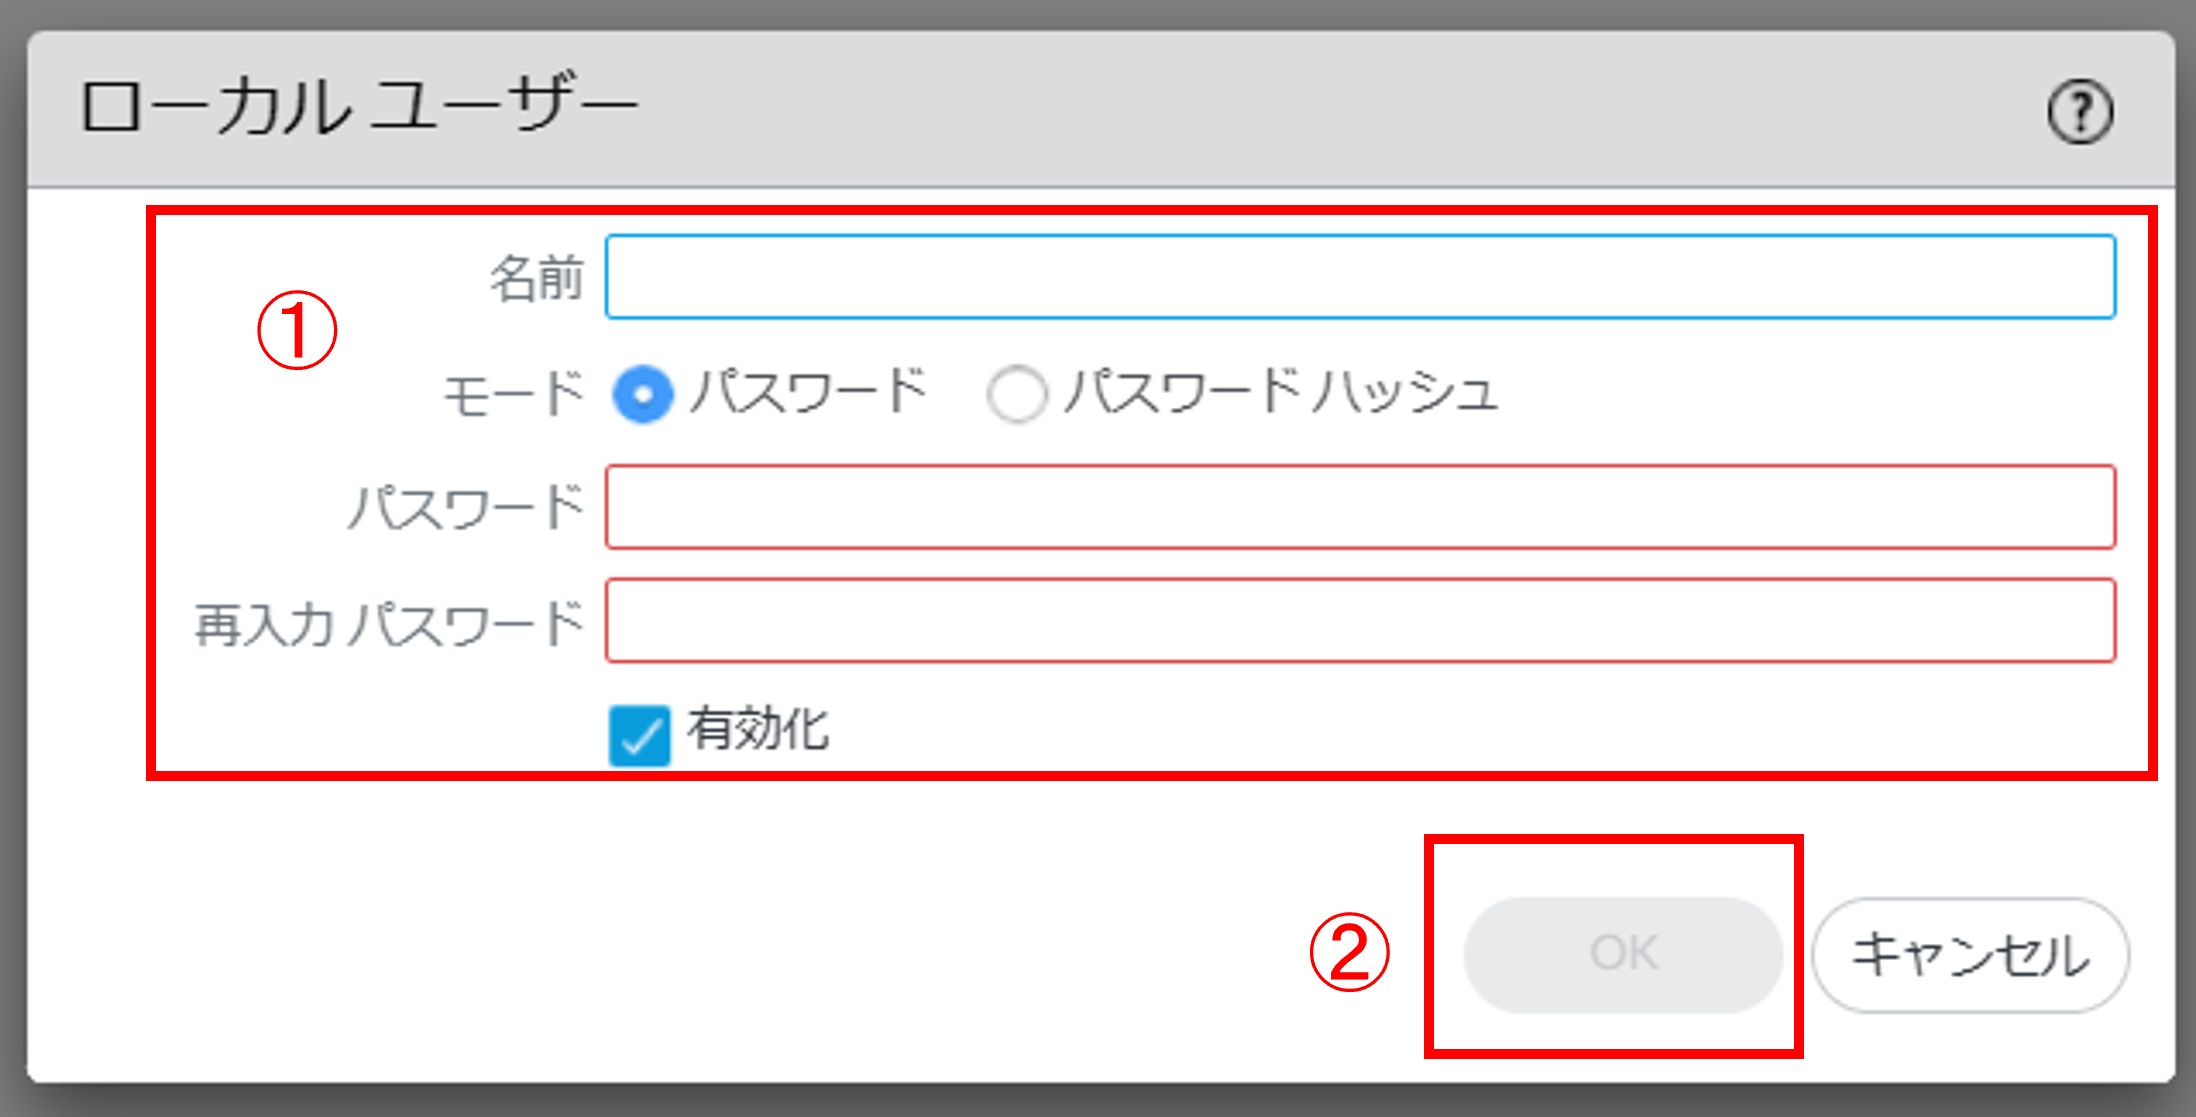This screenshot has width=2196, height=1117.
Task: Click the パスワード ハッシュ option text
Action: (1281, 391)
